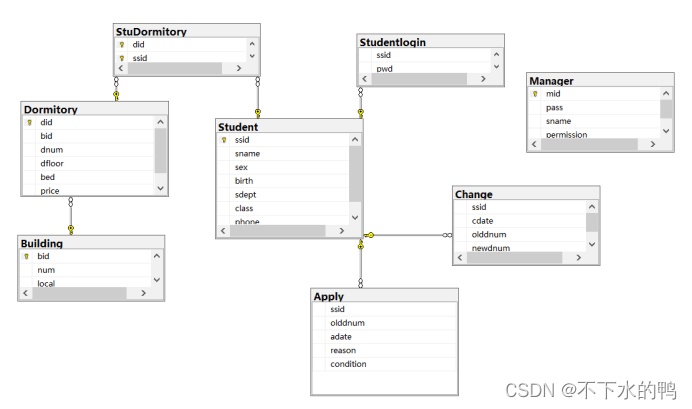The width and height of the screenshot is (692, 409).
Task: Click Student table horizontal scrollbar thumb
Action: 278,230
